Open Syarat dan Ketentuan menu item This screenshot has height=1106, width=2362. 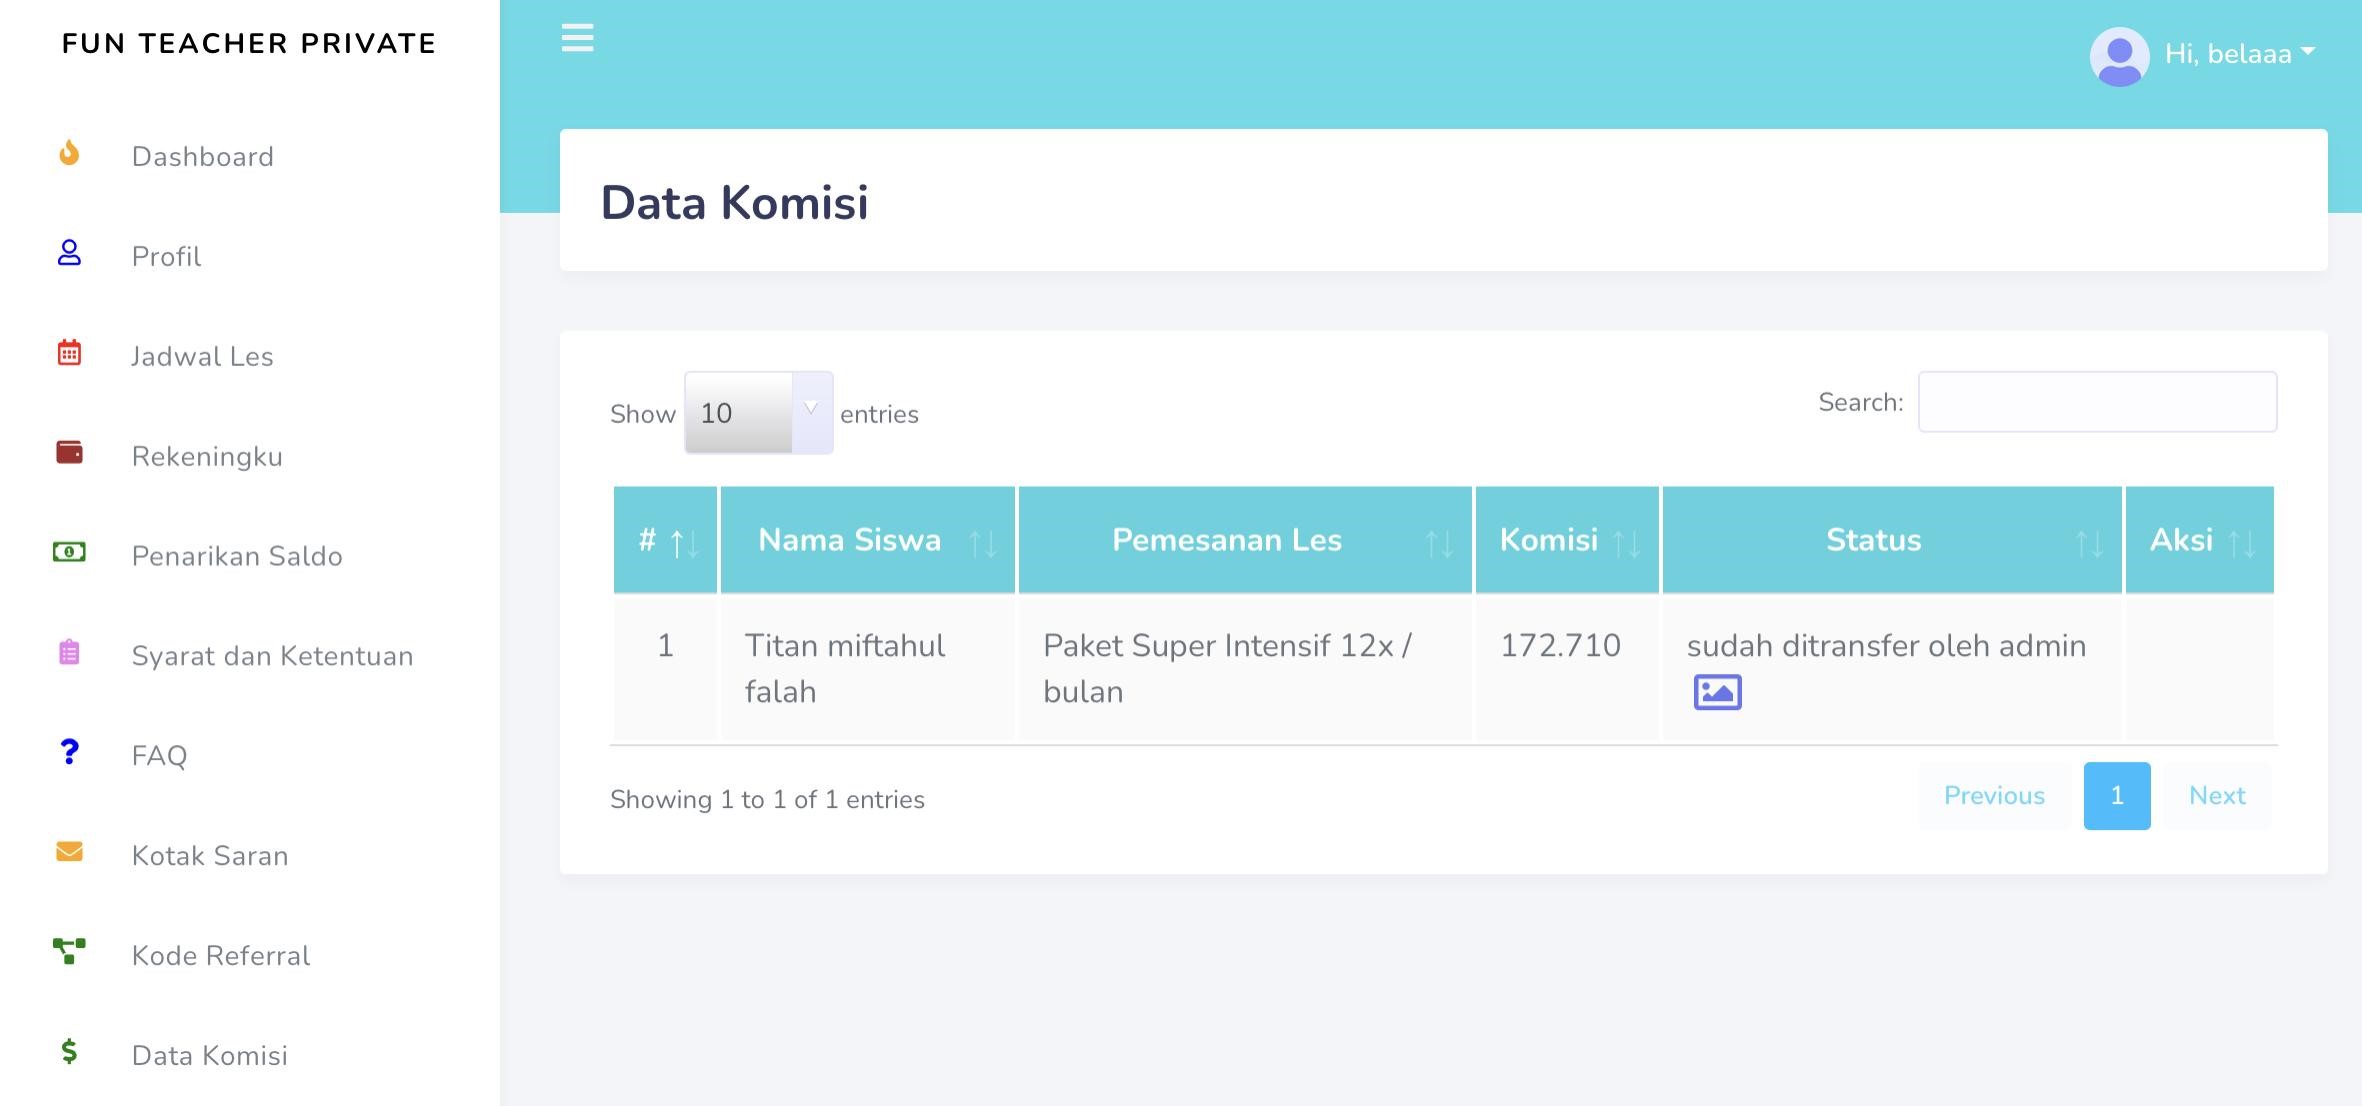click(272, 656)
